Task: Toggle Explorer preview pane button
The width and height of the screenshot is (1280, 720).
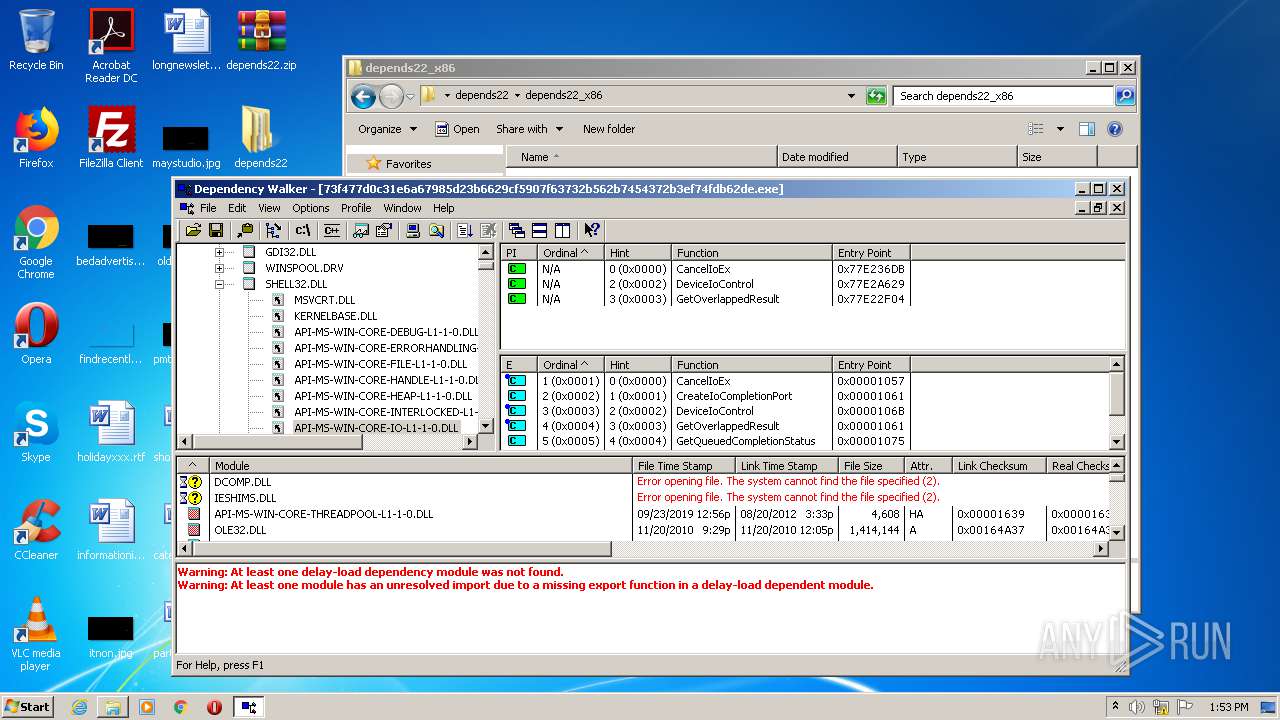Action: click(1087, 129)
